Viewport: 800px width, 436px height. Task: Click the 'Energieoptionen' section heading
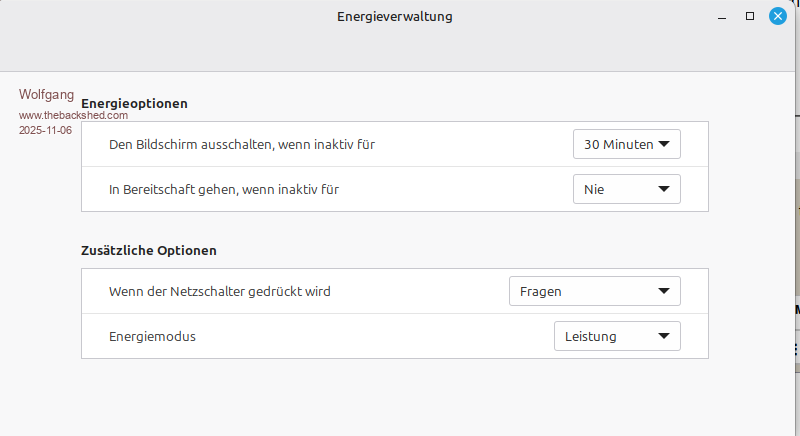134,103
